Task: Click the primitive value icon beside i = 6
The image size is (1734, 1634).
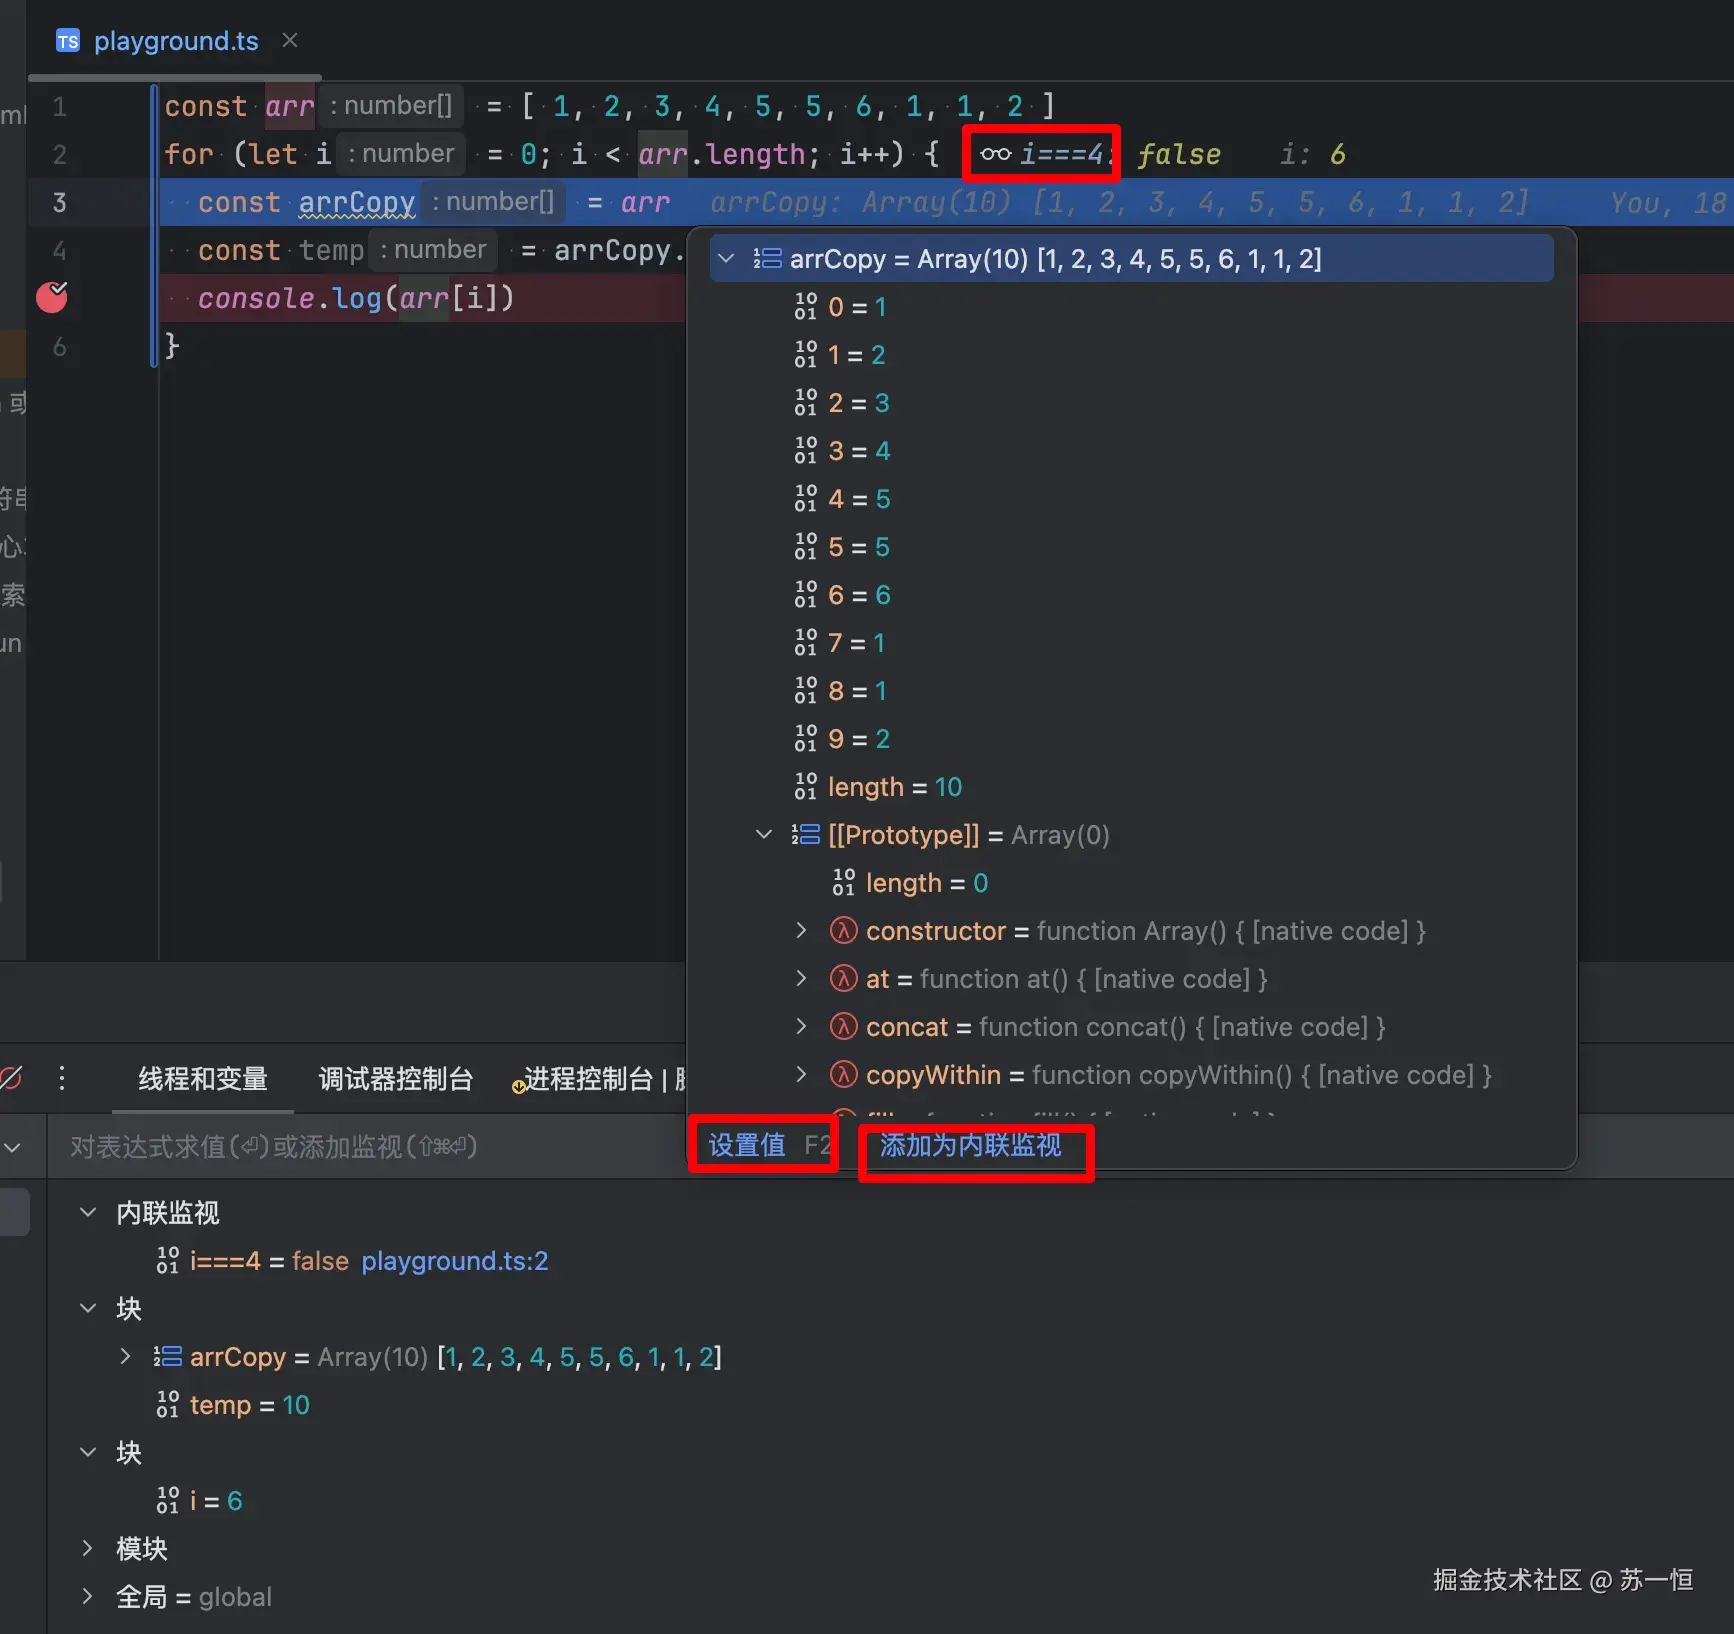Action: (168, 1501)
